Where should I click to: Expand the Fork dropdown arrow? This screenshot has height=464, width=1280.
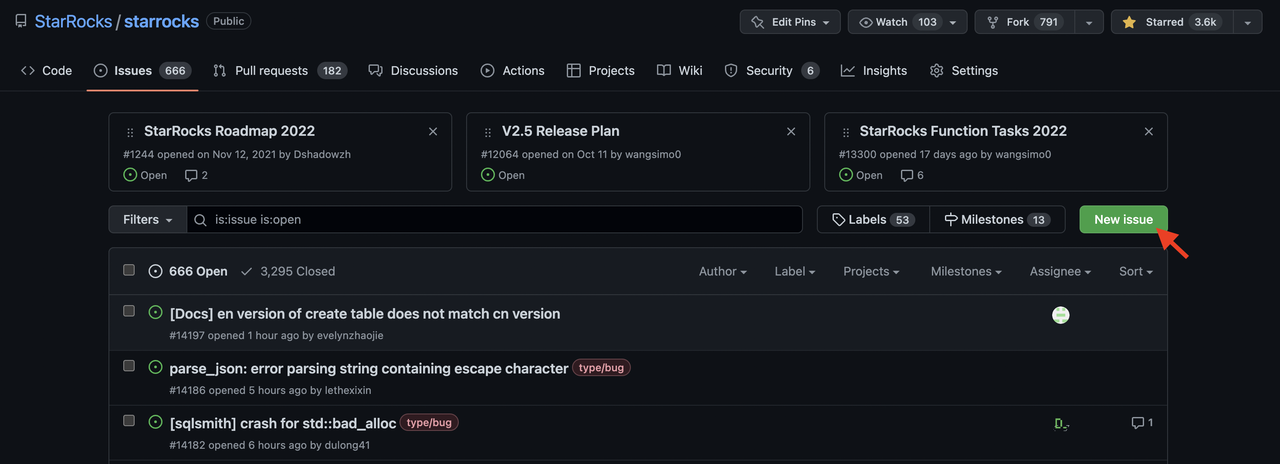(1089, 22)
